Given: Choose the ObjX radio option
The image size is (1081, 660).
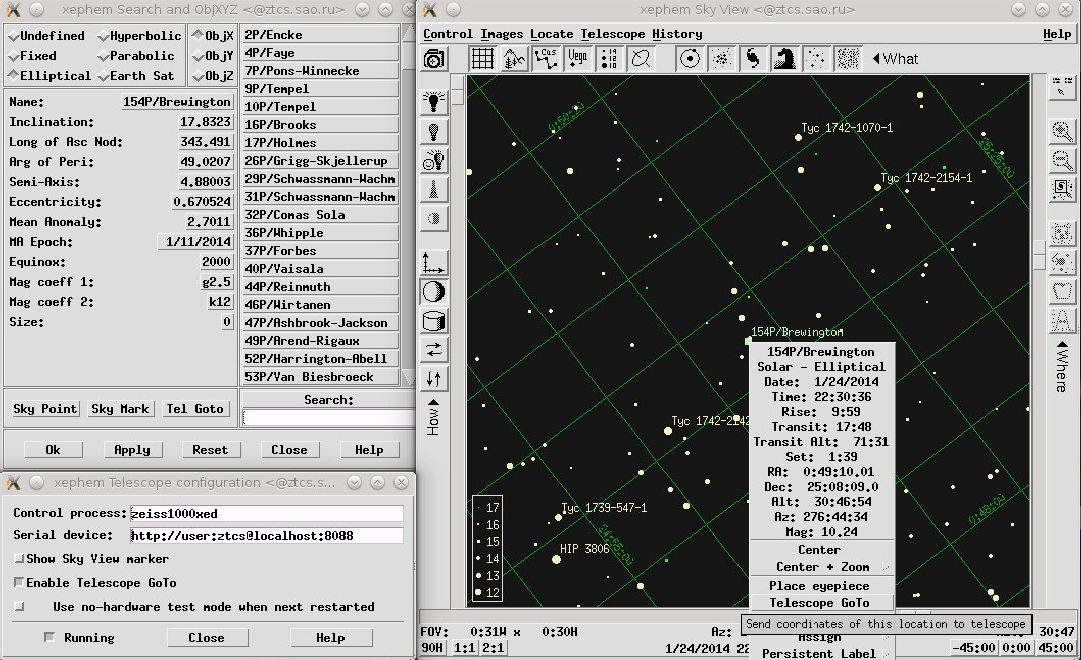Looking at the screenshot, I should (212, 36).
